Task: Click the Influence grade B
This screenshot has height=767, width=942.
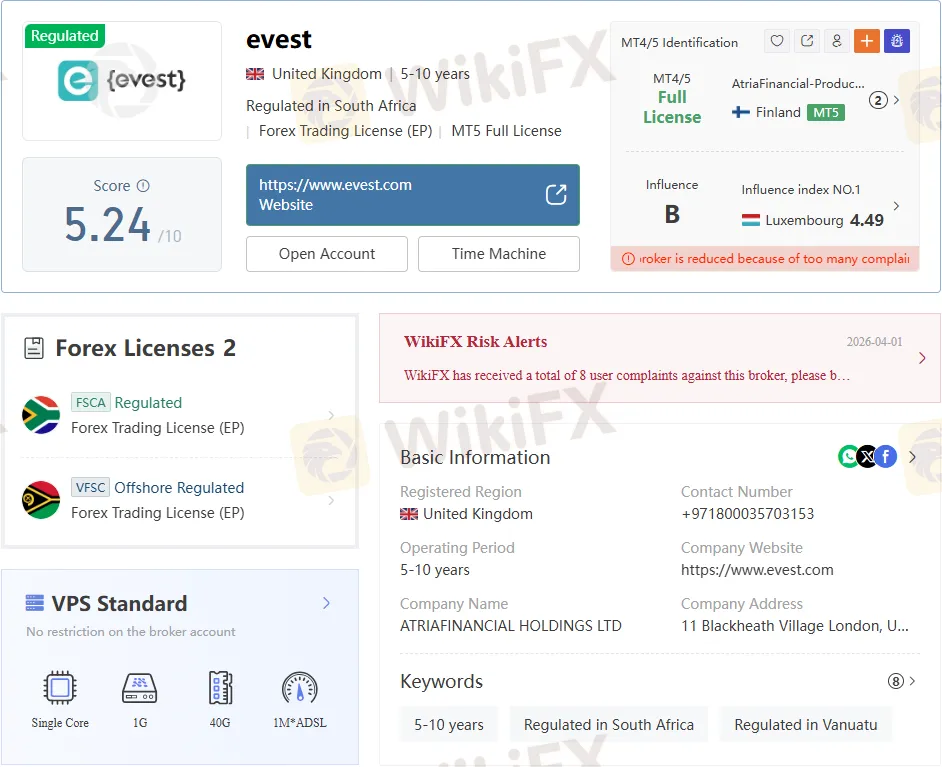Action: [672, 214]
